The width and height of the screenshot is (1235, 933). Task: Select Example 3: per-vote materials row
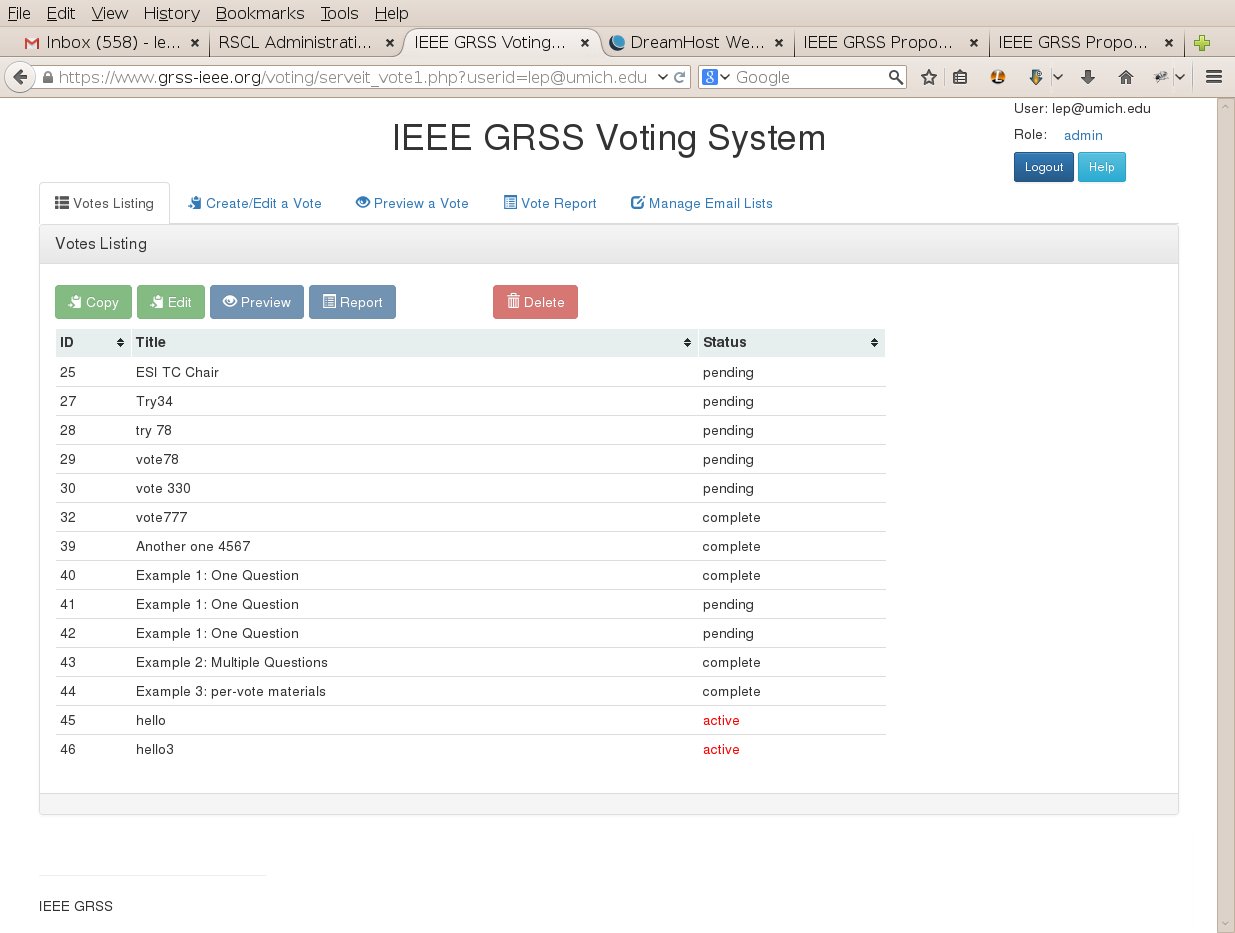470,691
